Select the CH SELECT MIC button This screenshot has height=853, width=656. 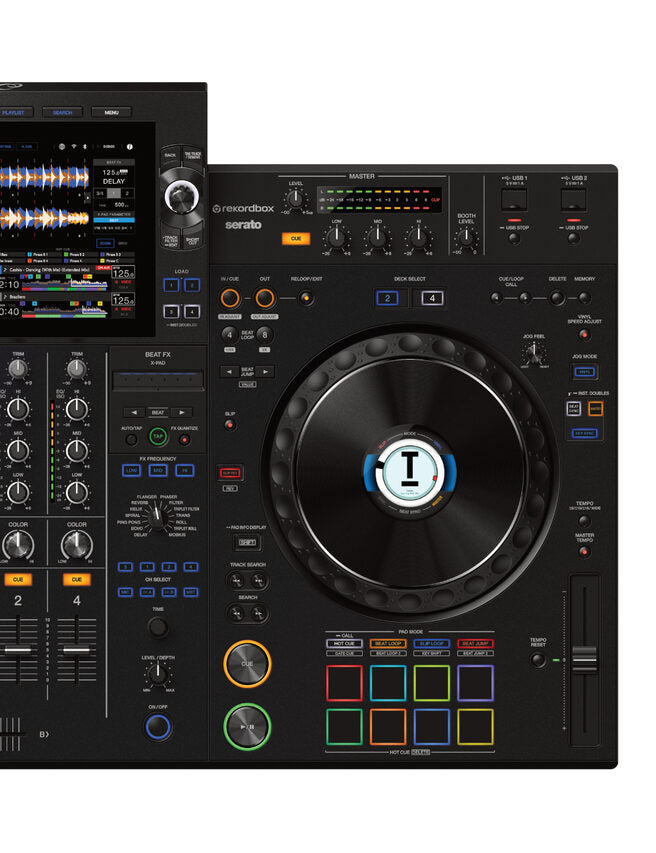point(125,592)
